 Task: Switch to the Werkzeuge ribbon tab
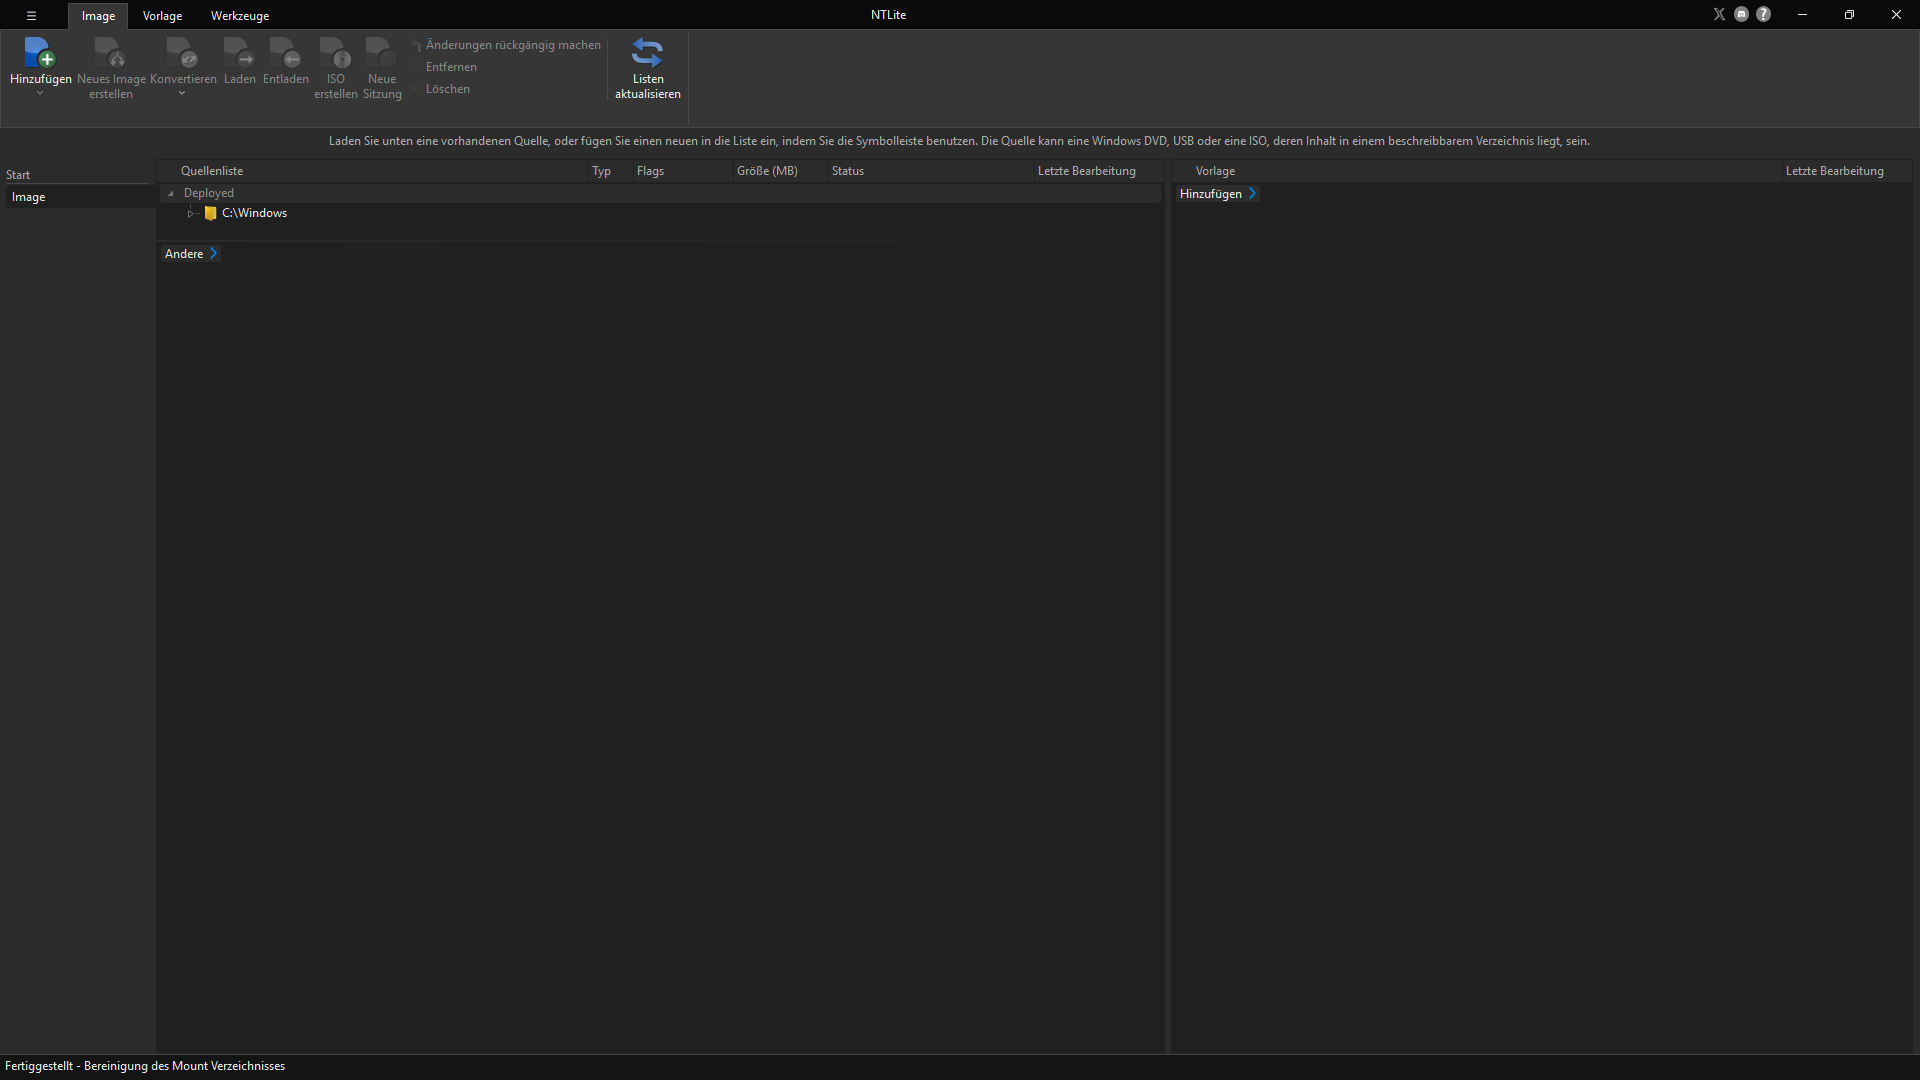[240, 16]
